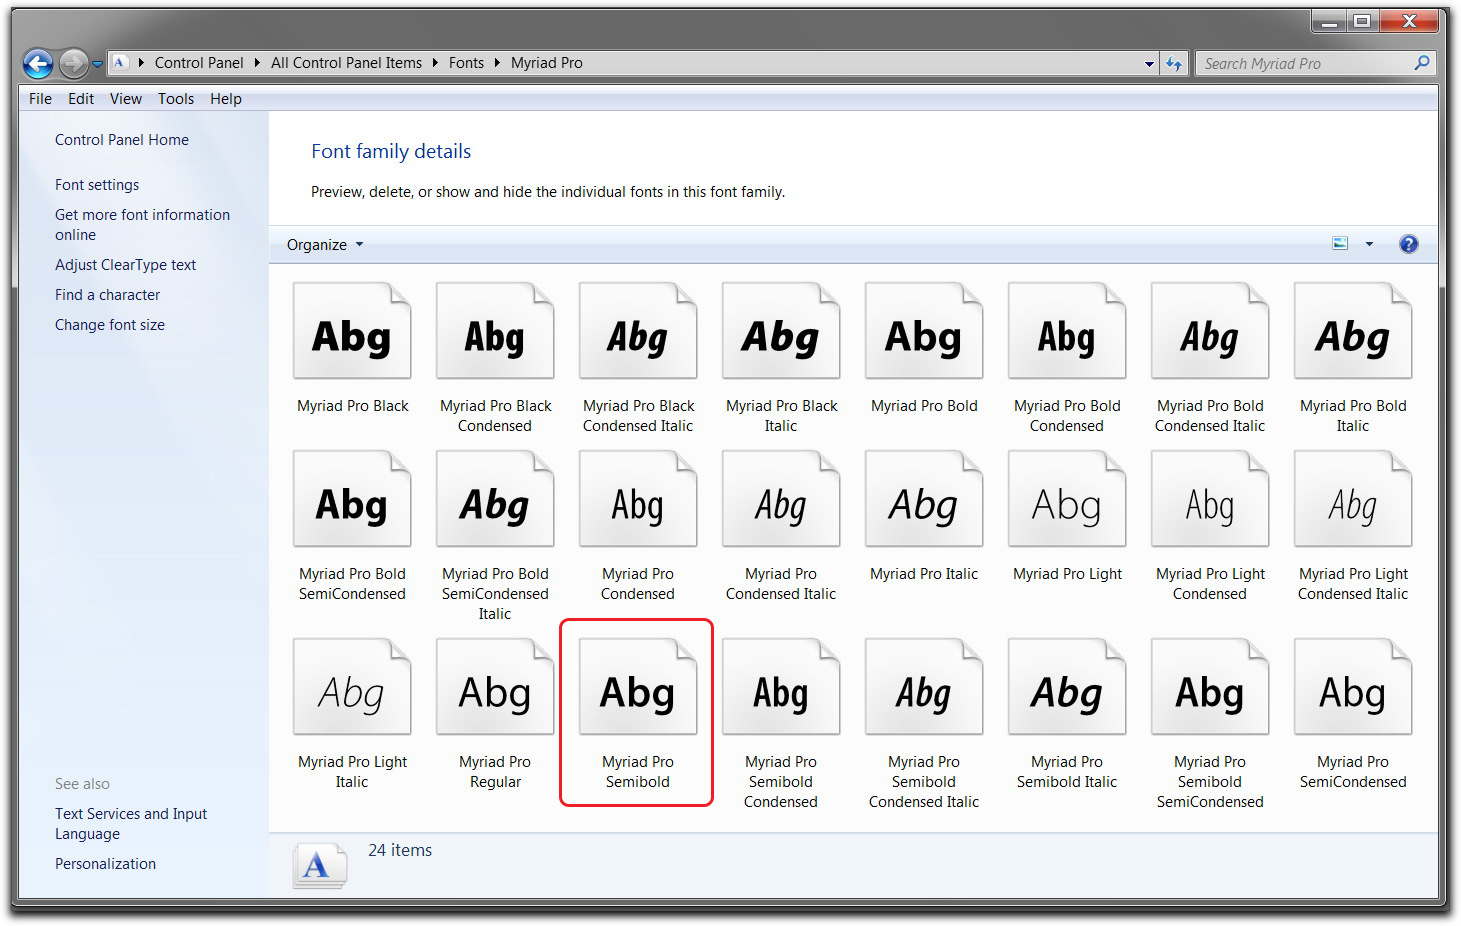This screenshot has width=1461, height=926.
Task: Select the Myriad Pro Bold font icon
Action: (924, 332)
